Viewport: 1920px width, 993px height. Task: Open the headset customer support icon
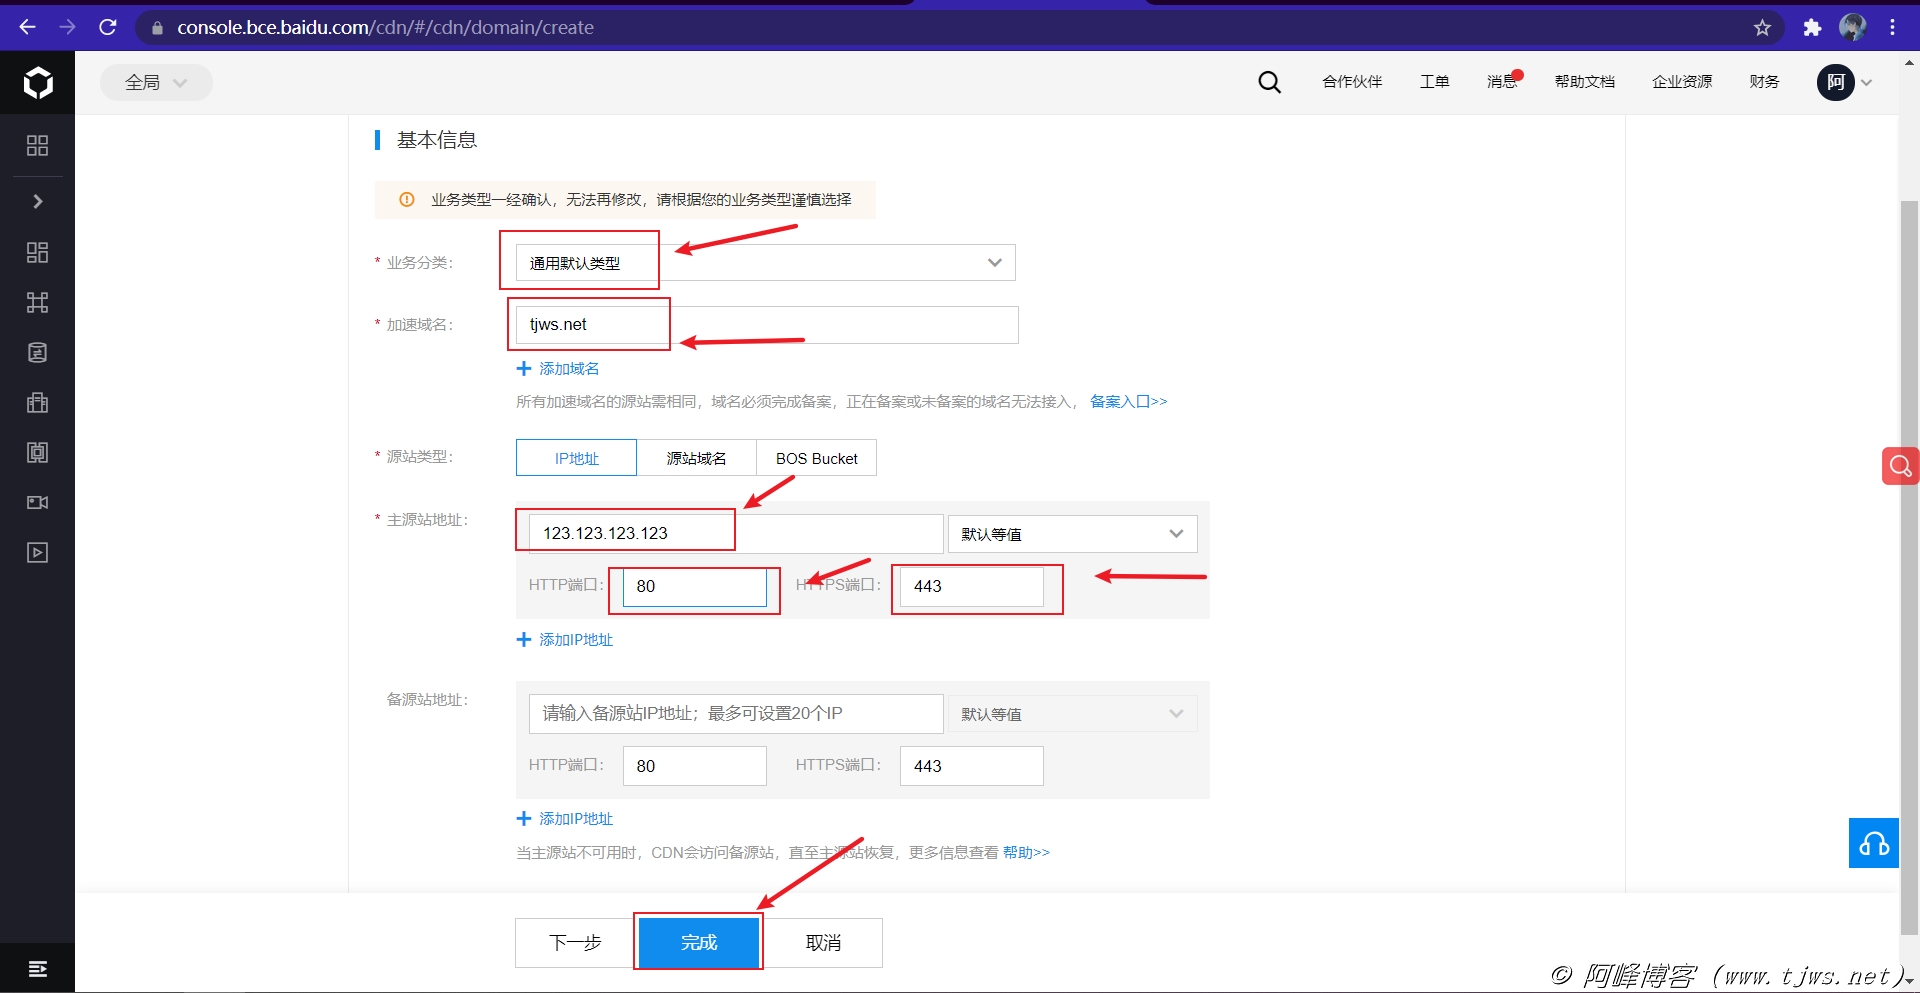[1873, 843]
